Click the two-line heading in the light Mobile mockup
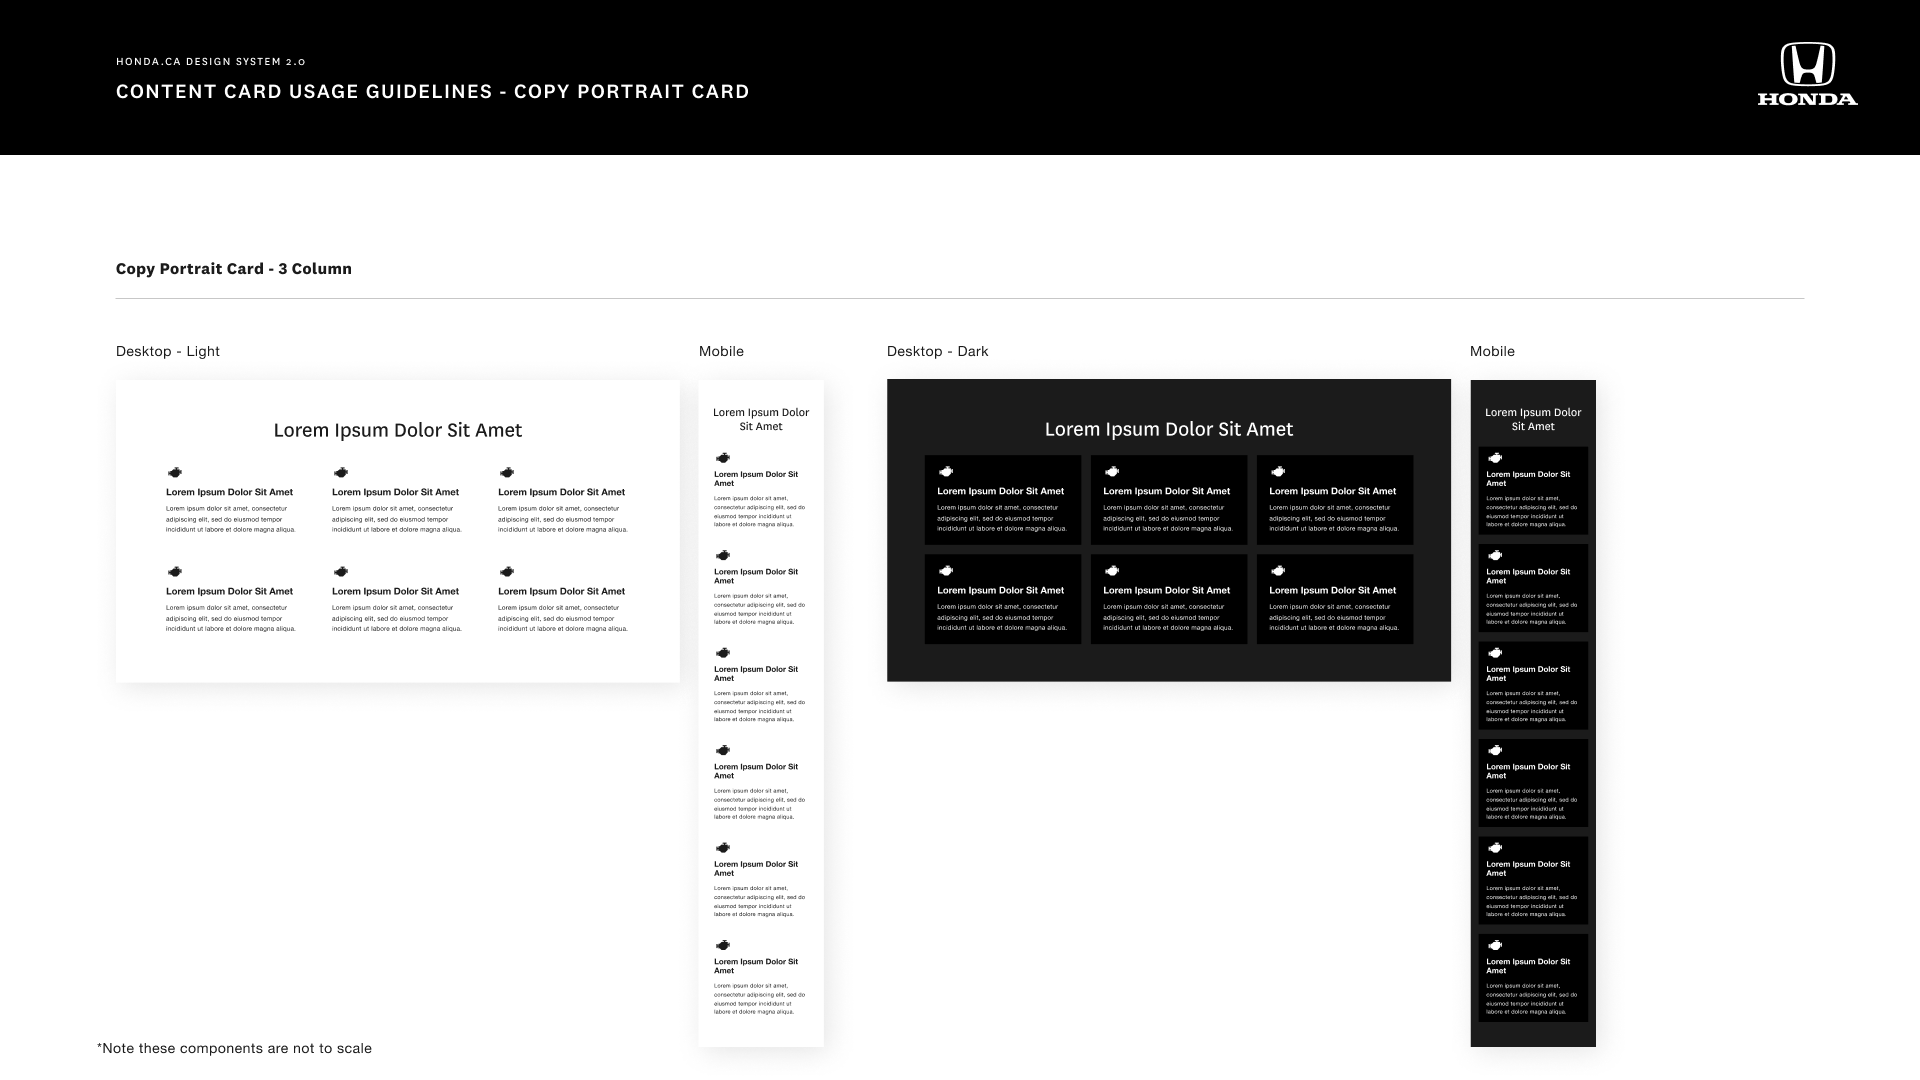The width and height of the screenshot is (1920, 1080). point(761,419)
